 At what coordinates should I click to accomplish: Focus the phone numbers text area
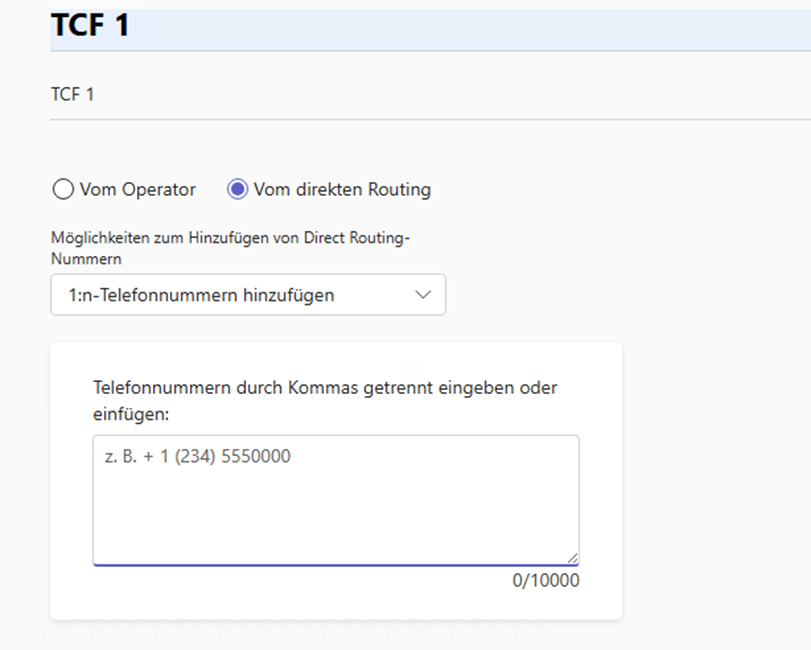click(x=336, y=501)
